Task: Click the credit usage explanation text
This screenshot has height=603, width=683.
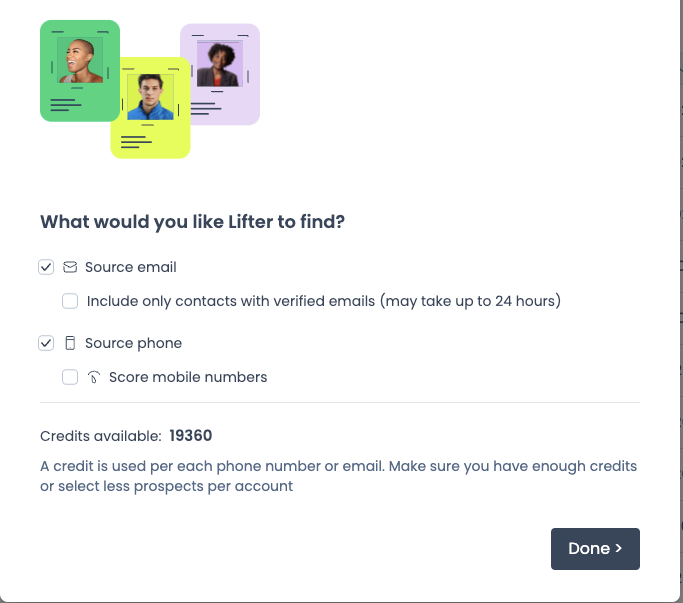Action: (338, 476)
